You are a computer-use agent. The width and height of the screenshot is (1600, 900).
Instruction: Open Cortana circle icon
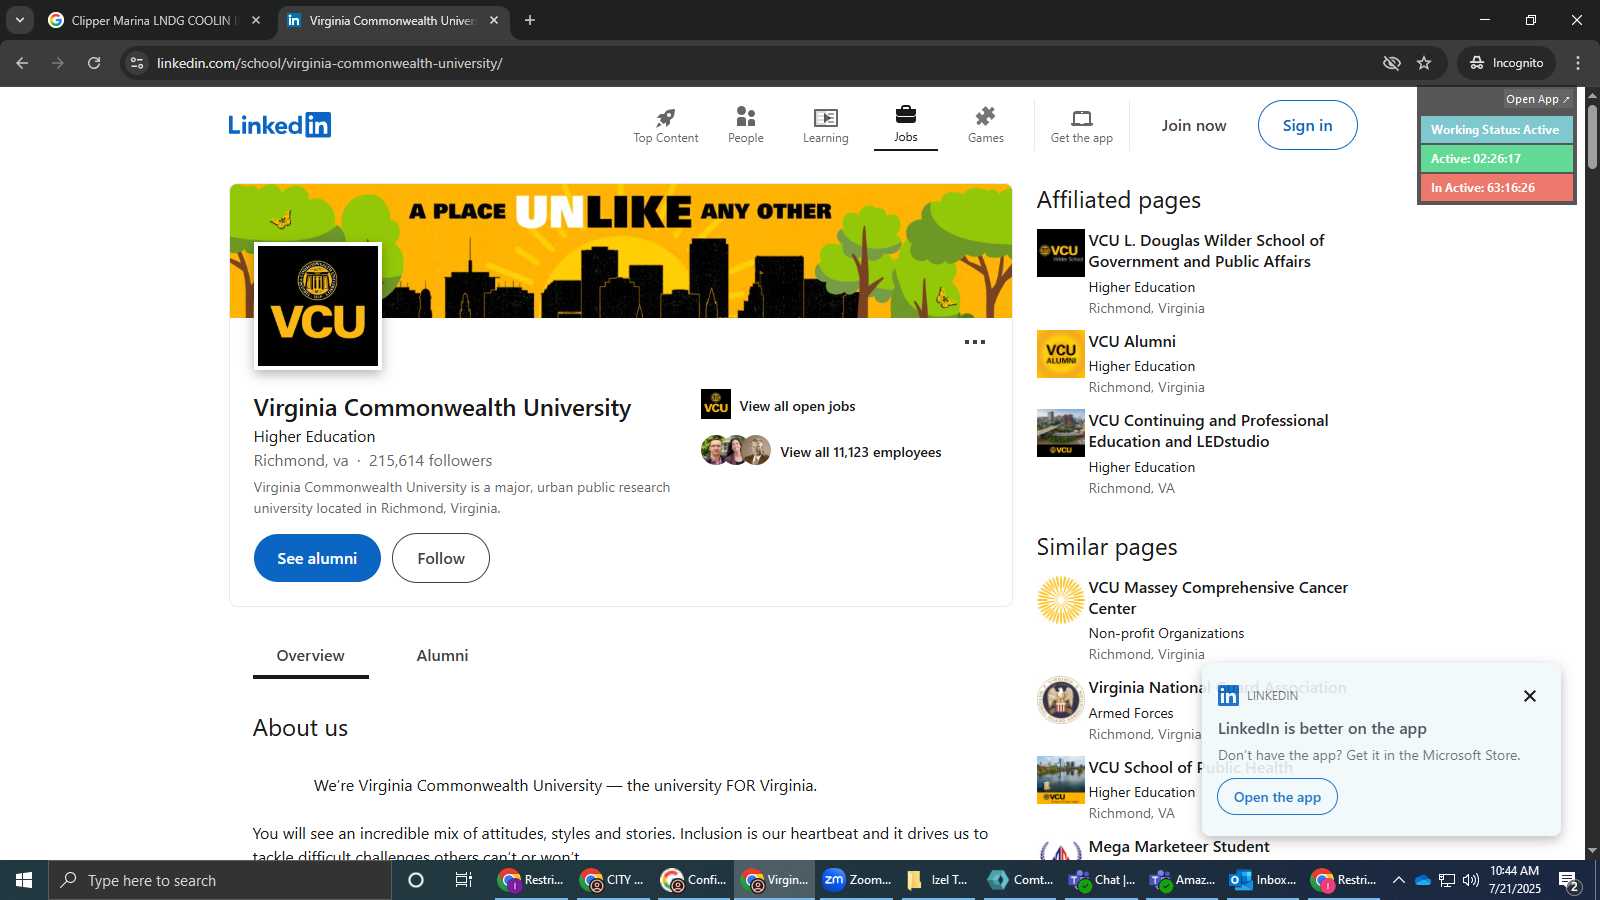point(416,880)
